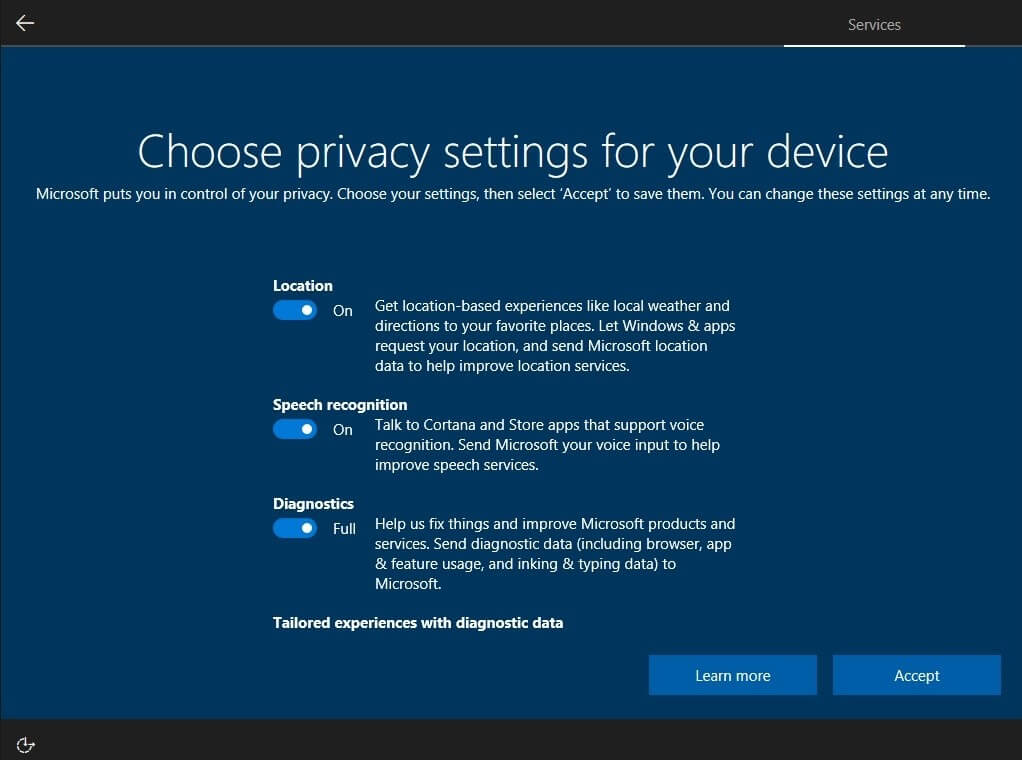This screenshot has height=760, width=1022.
Task: Click the 'Get location-based experiences' description text
Action: point(555,336)
